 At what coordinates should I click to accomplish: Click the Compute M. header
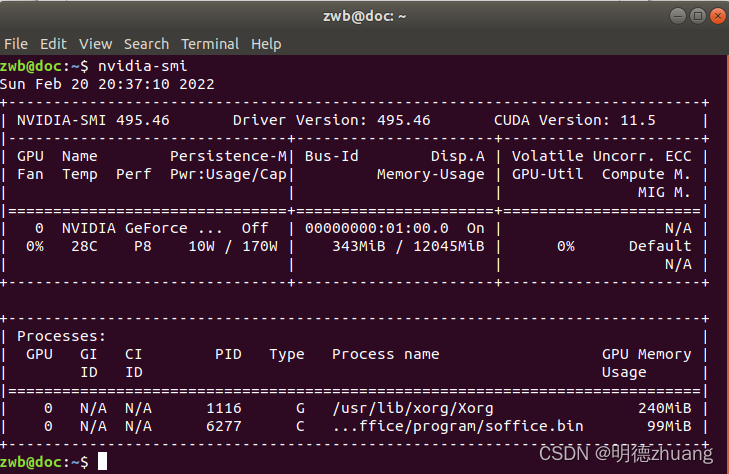tap(646, 174)
